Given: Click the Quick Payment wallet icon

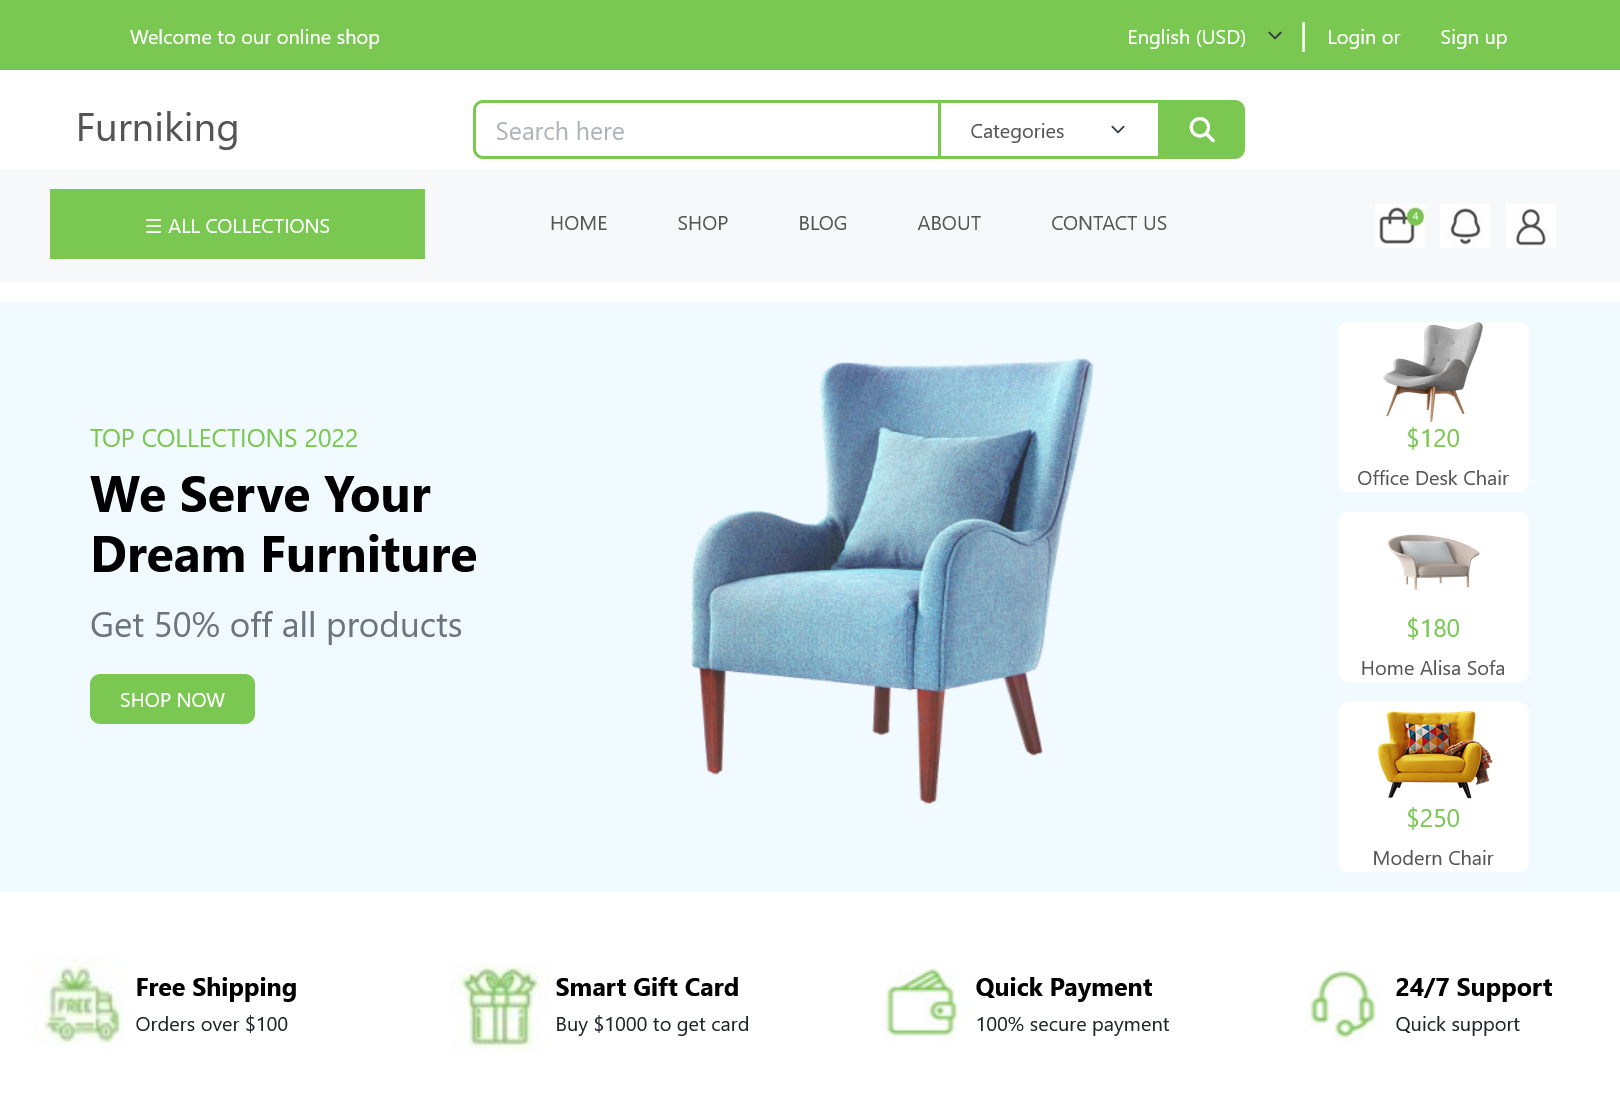Looking at the screenshot, I should [921, 1003].
